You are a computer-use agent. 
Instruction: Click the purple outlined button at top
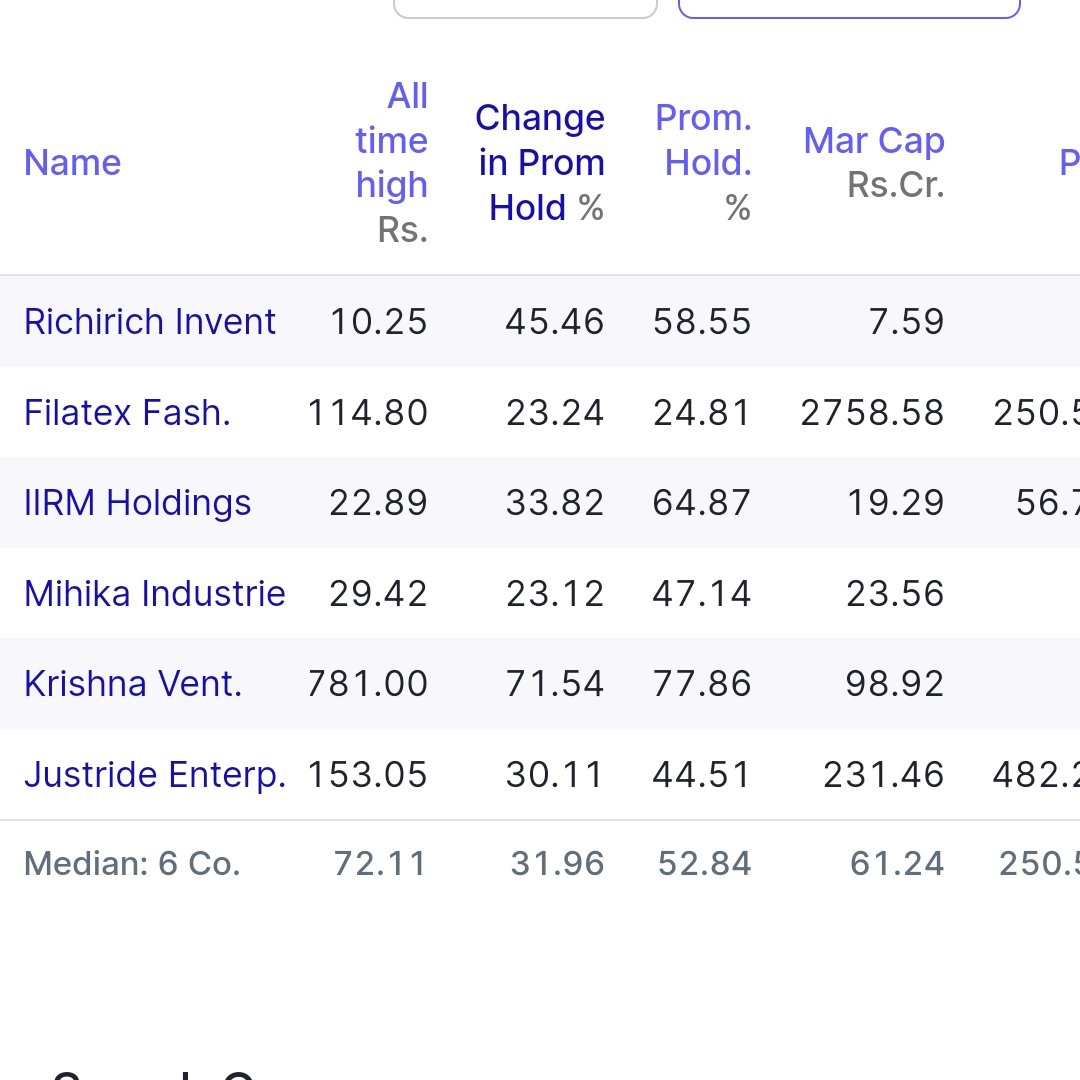[849, 8]
